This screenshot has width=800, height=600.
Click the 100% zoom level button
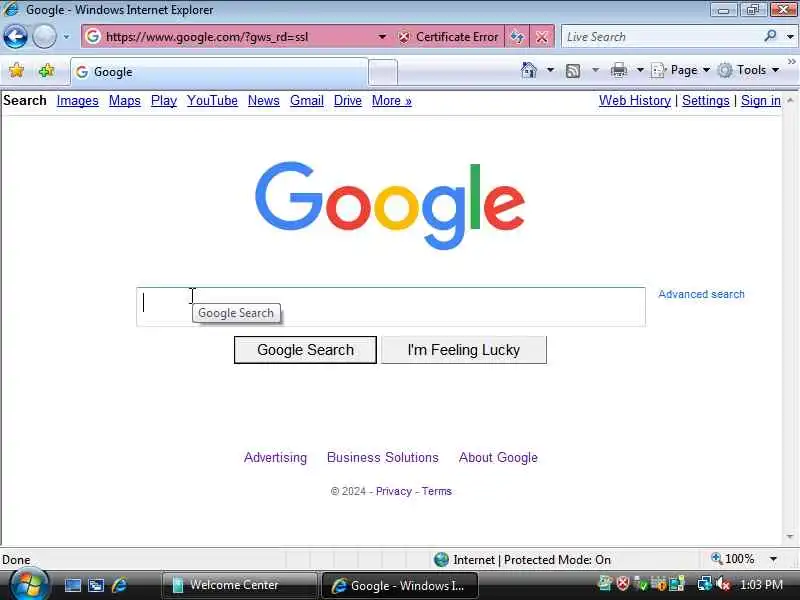point(733,559)
